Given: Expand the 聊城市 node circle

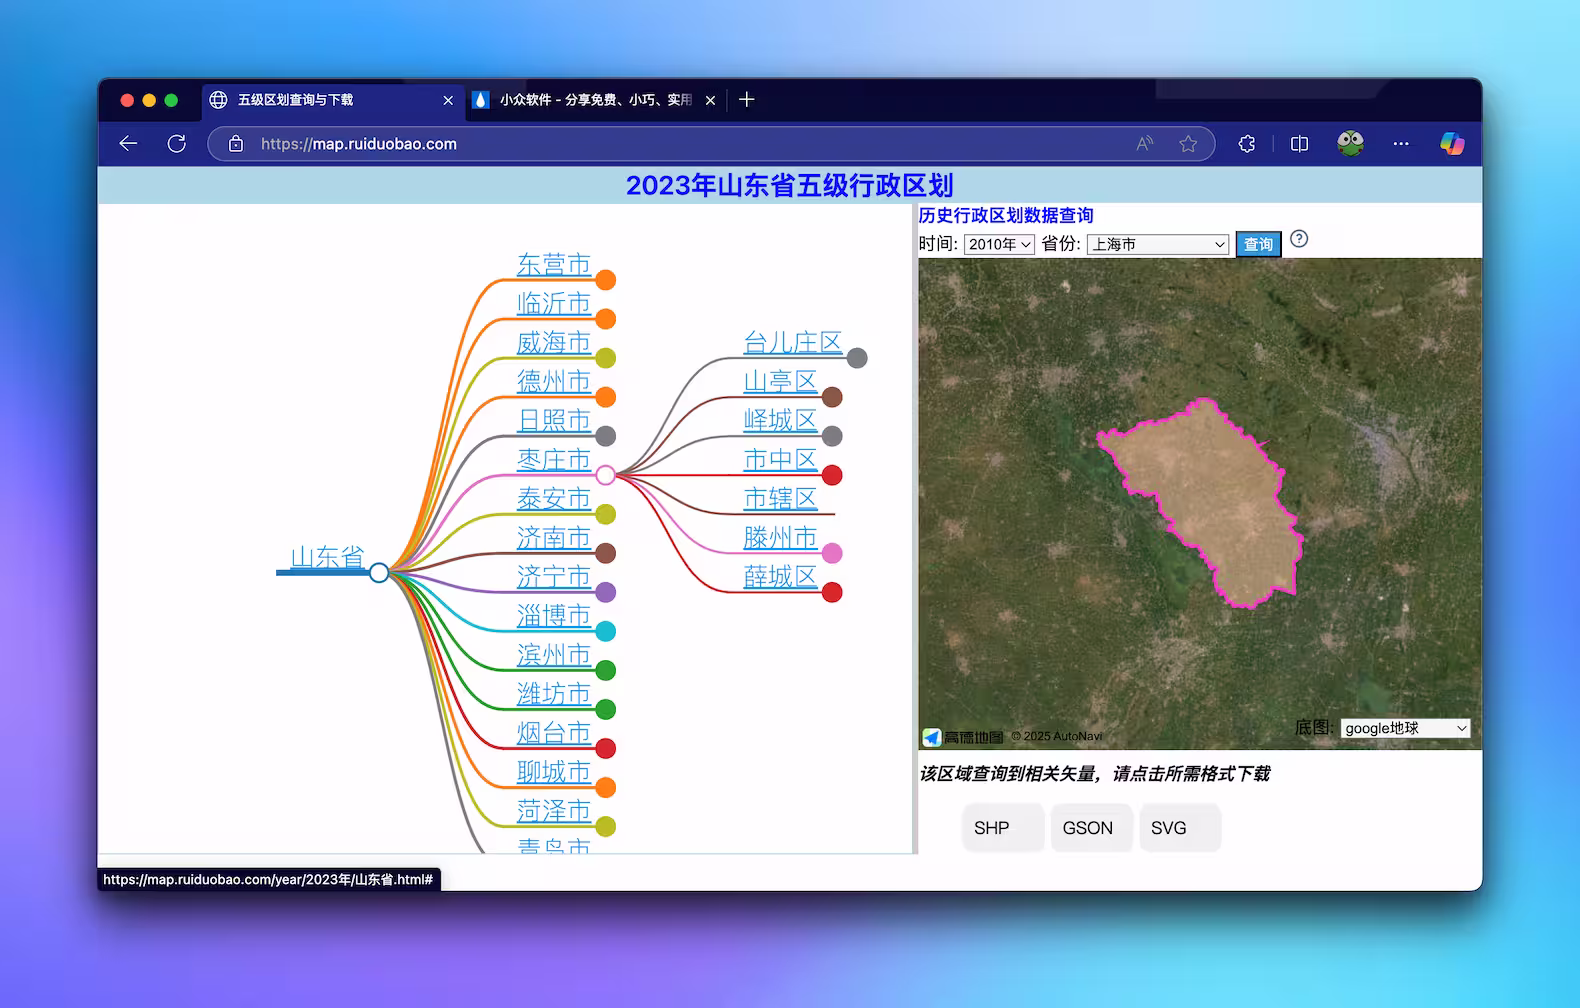Looking at the screenshot, I should (606, 787).
